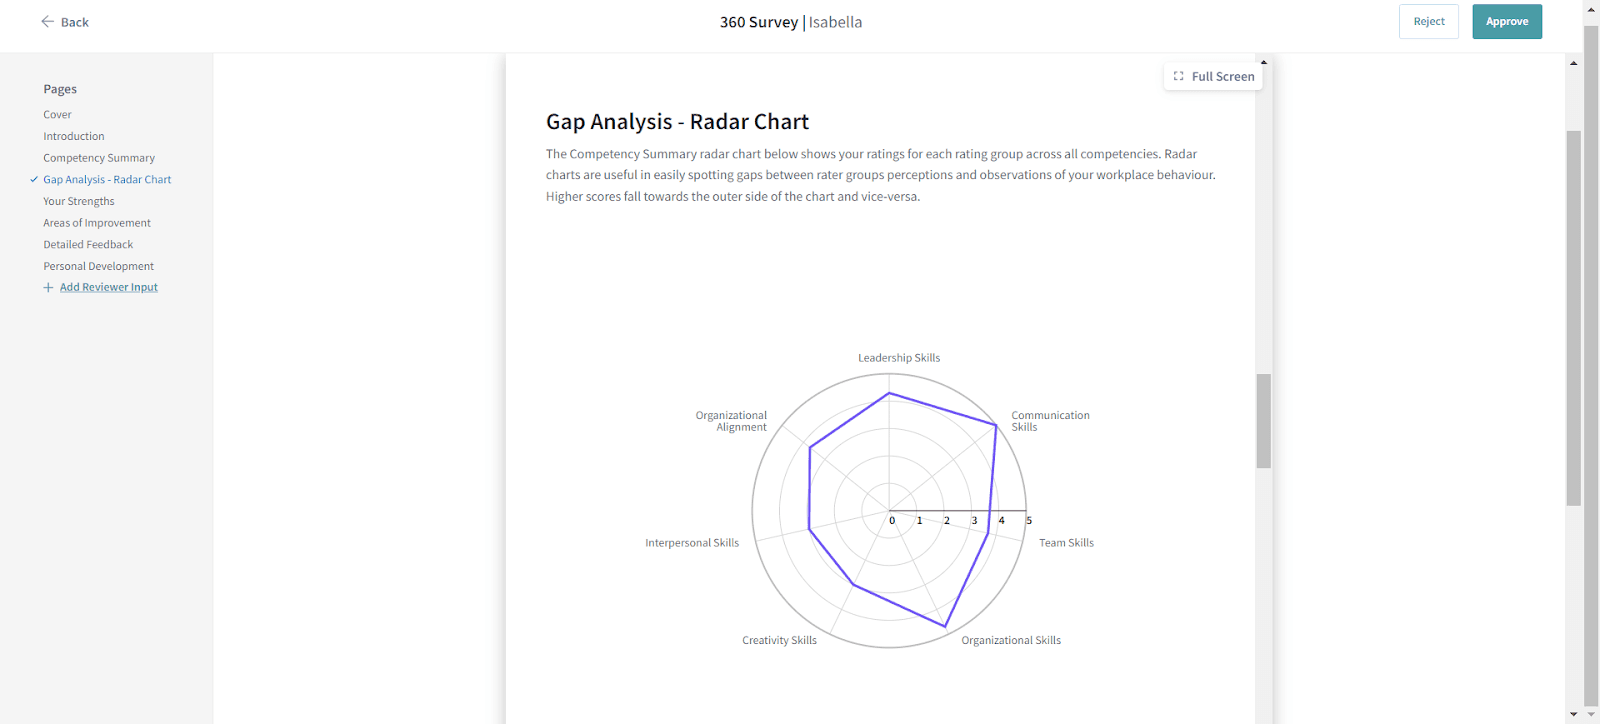The image size is (1600, 724).
Task: Click the Full Screen expand icon
Action: pos(1178,76)
